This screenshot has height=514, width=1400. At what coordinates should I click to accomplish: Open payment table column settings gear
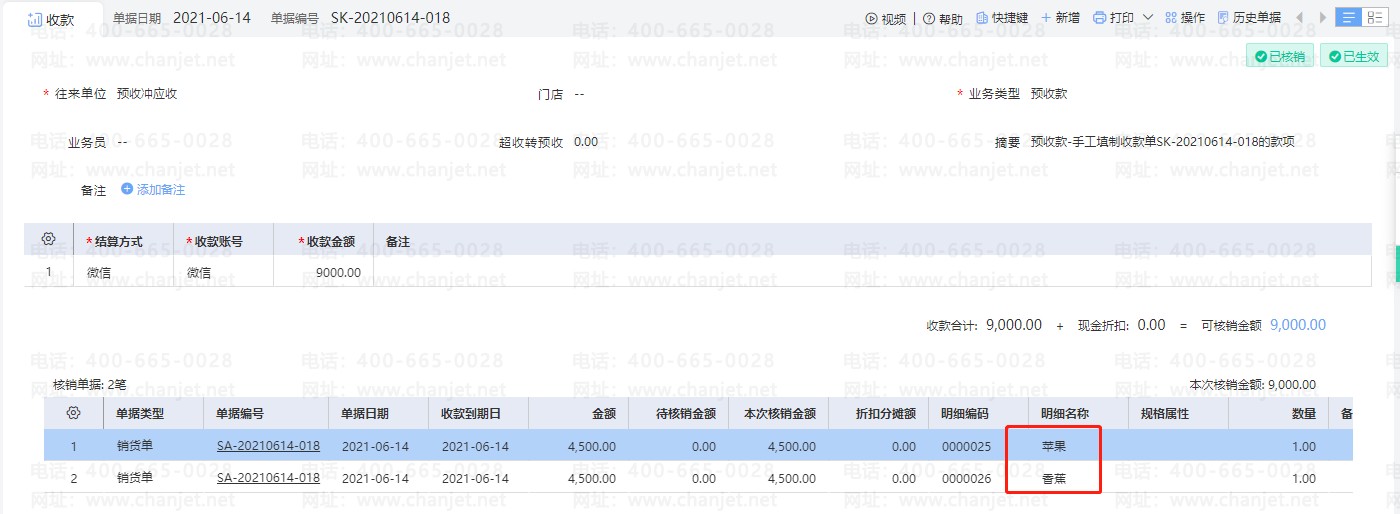pos(48,240)
